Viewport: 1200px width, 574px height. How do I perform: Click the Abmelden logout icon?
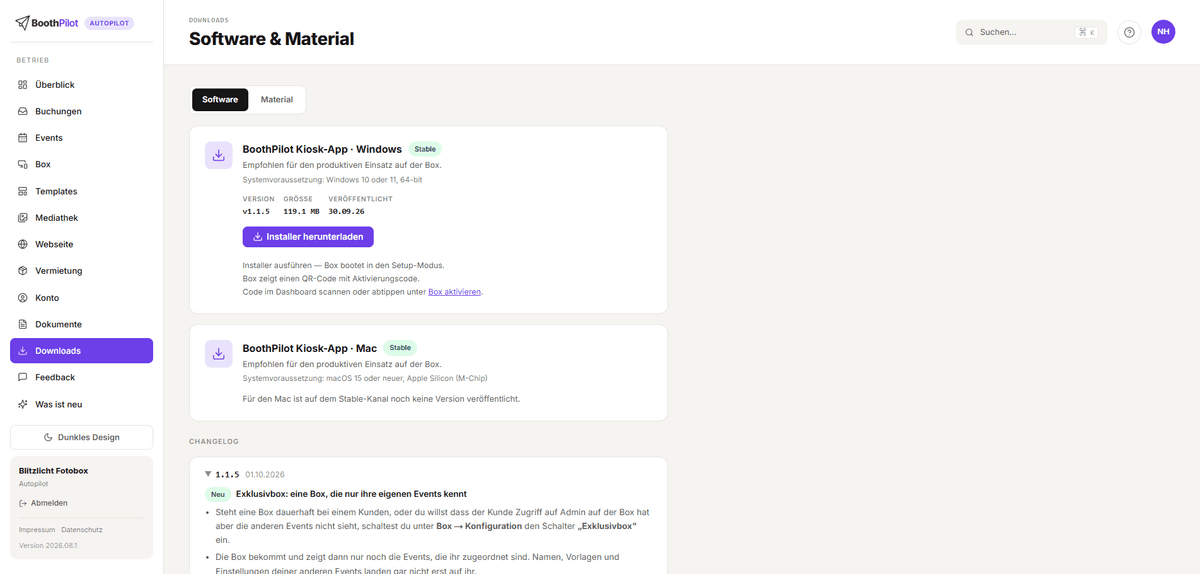coord(23,503)
